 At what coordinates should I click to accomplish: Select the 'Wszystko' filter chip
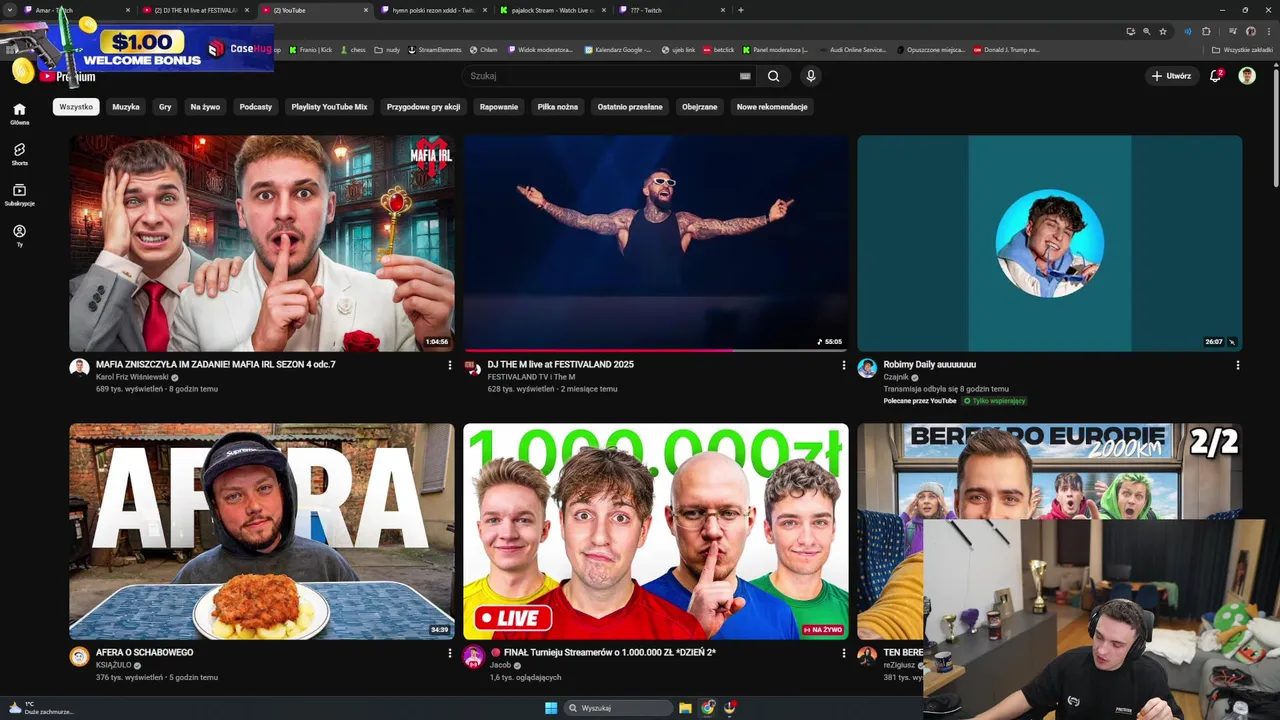click(76, 107)
